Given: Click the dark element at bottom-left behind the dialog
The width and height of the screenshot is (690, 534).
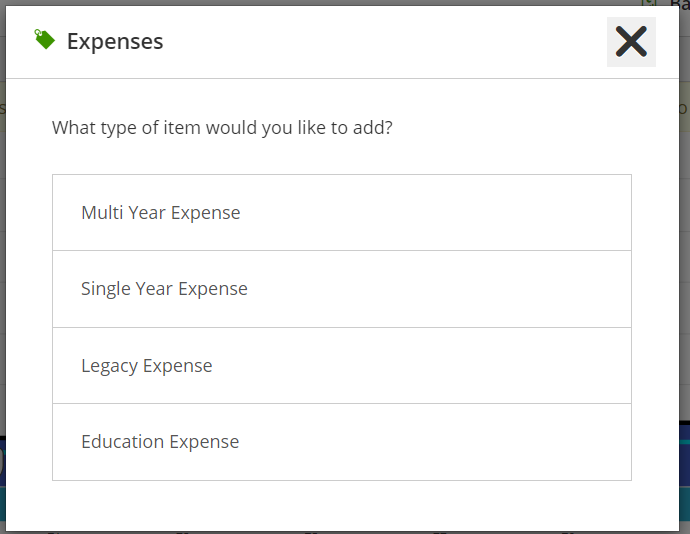Looking at the screenshot, I should coord(3,462).
